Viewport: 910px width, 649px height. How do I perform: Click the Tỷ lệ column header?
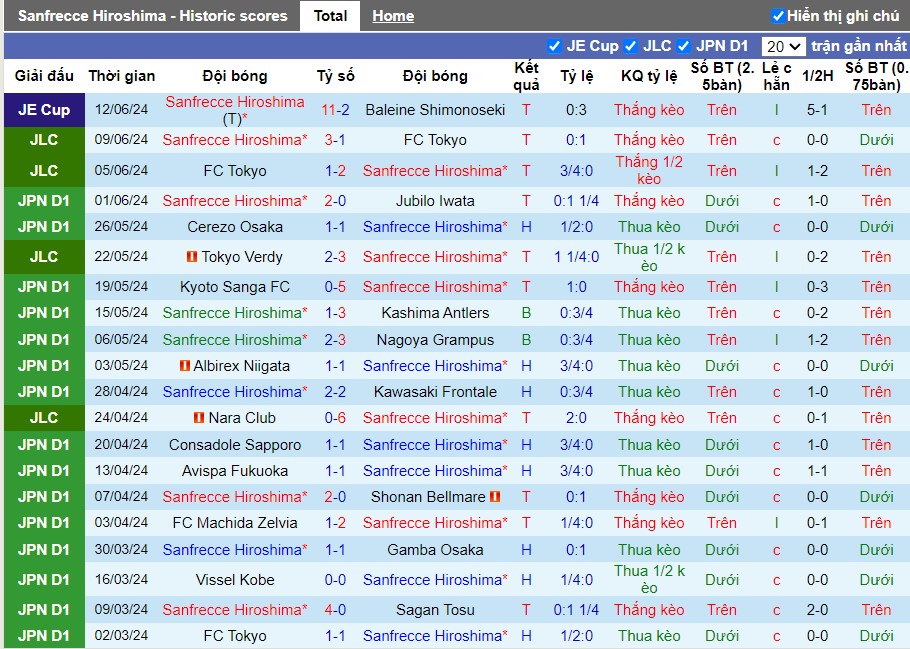[577, 75]
